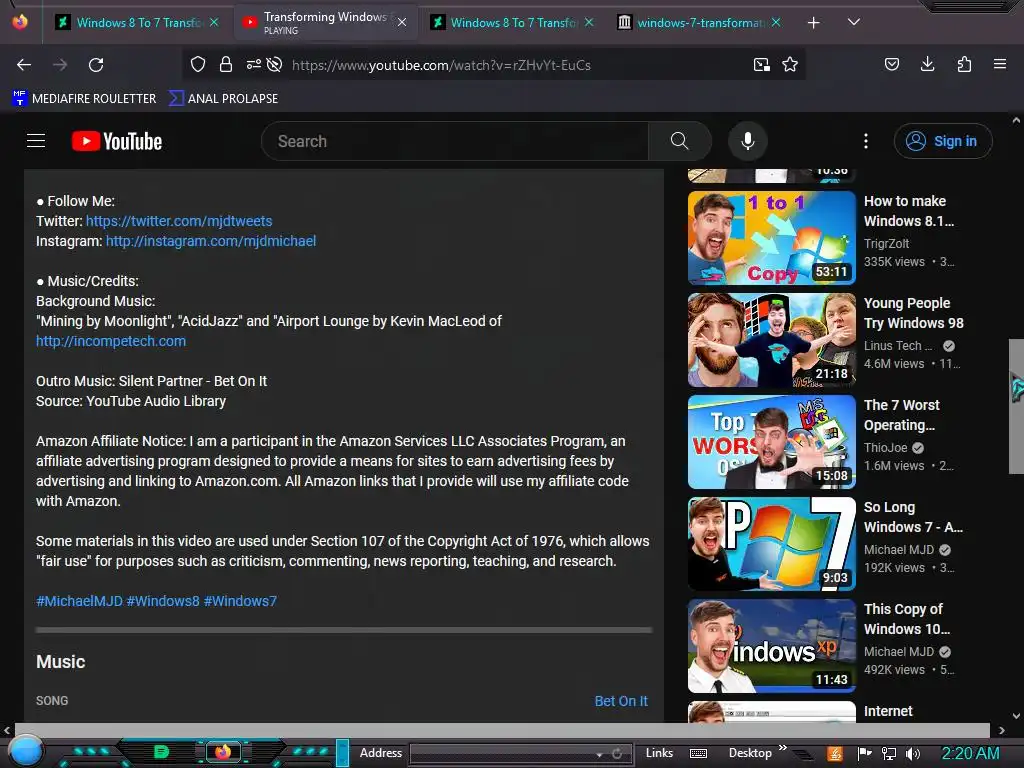Open the Action Center flag tray icon
The width and height of the screenshot is (1024, 768).
[x=865, y=754]
